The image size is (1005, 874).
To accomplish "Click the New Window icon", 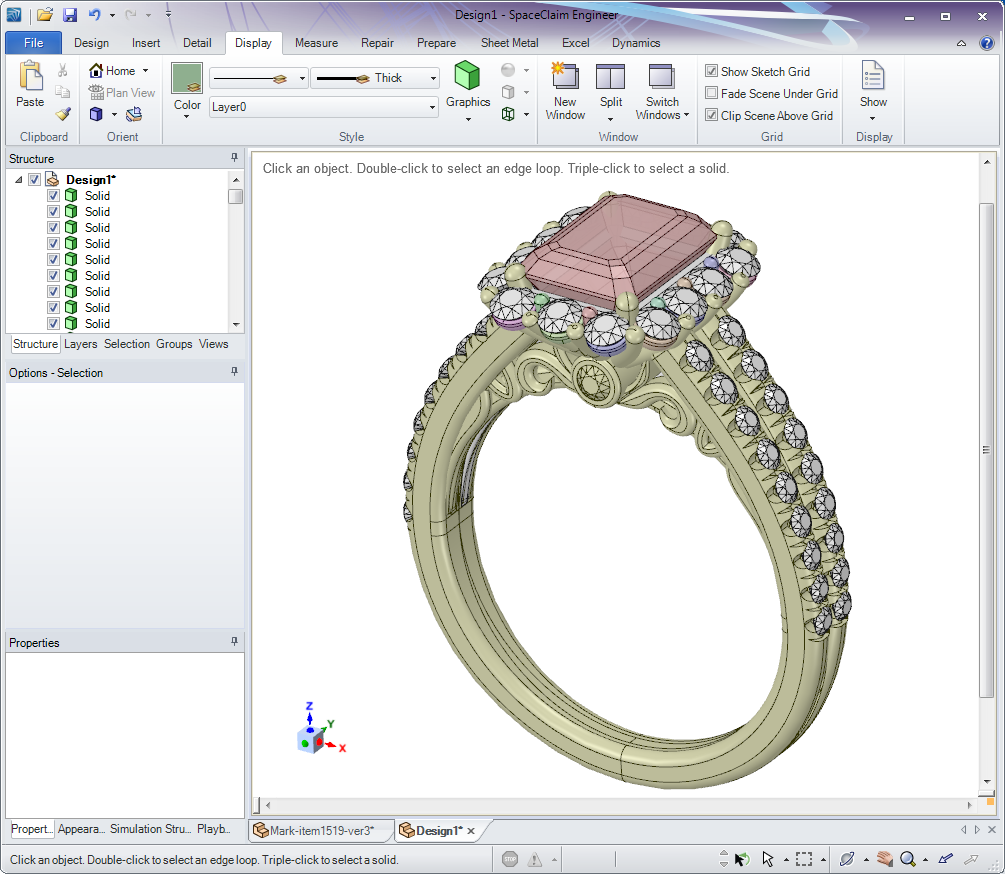I will click(x=565, y=76).
